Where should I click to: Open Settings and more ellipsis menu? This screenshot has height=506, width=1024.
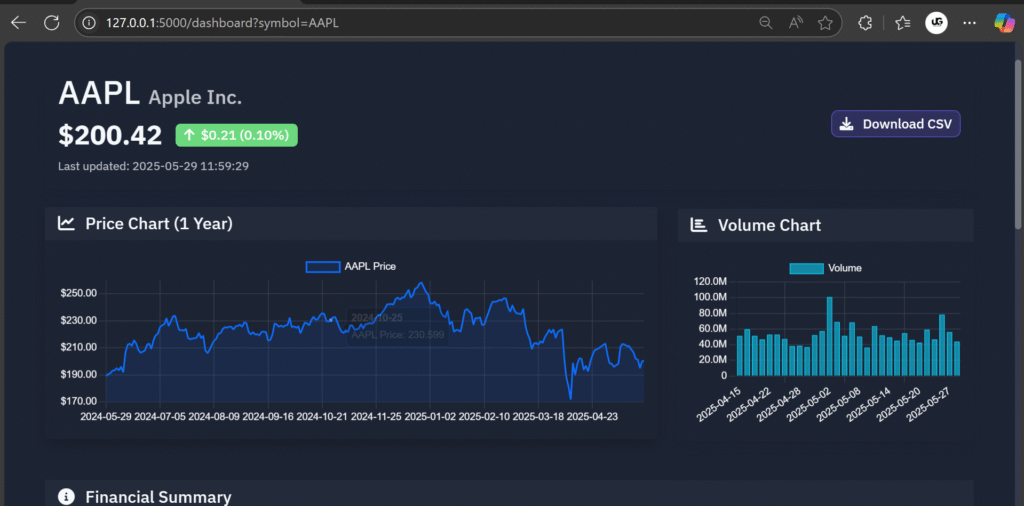pos(970,23)
